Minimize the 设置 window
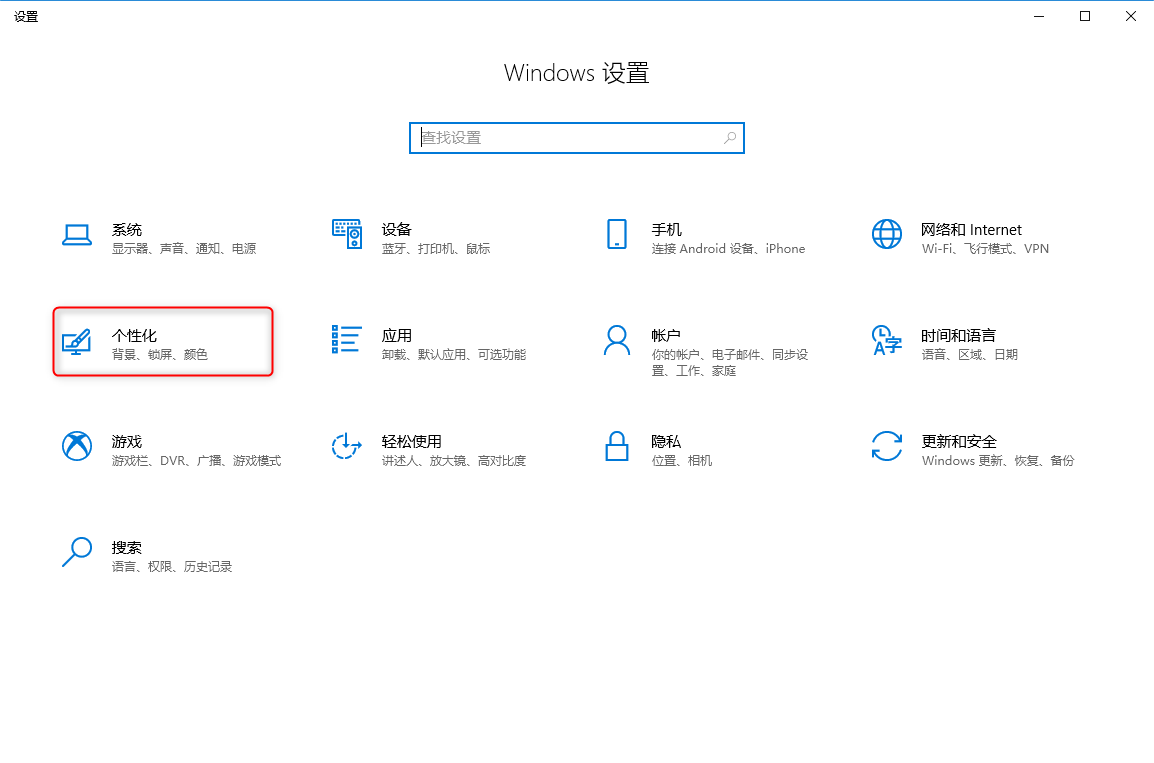The height and width of the screenshot is (763, 1154). [1038, 16]
